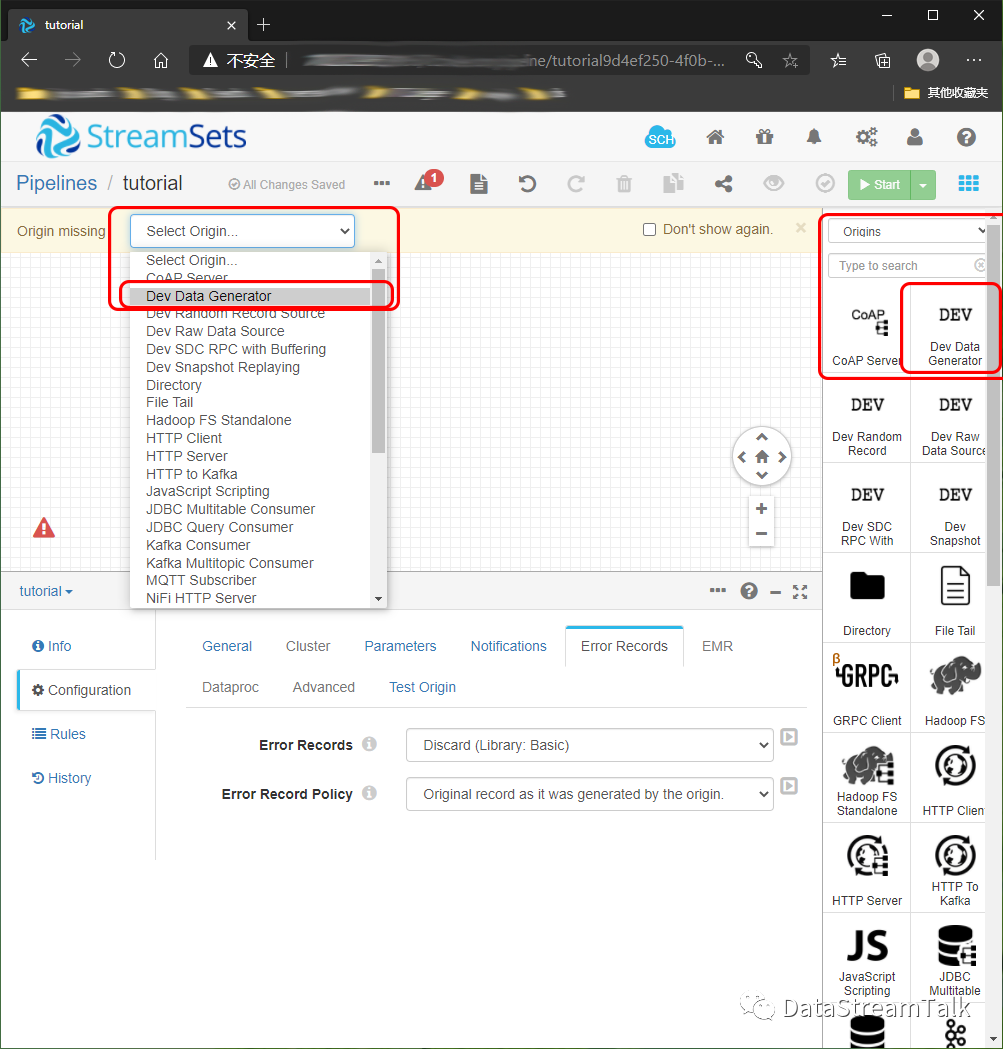Start the pipeline

879,185
